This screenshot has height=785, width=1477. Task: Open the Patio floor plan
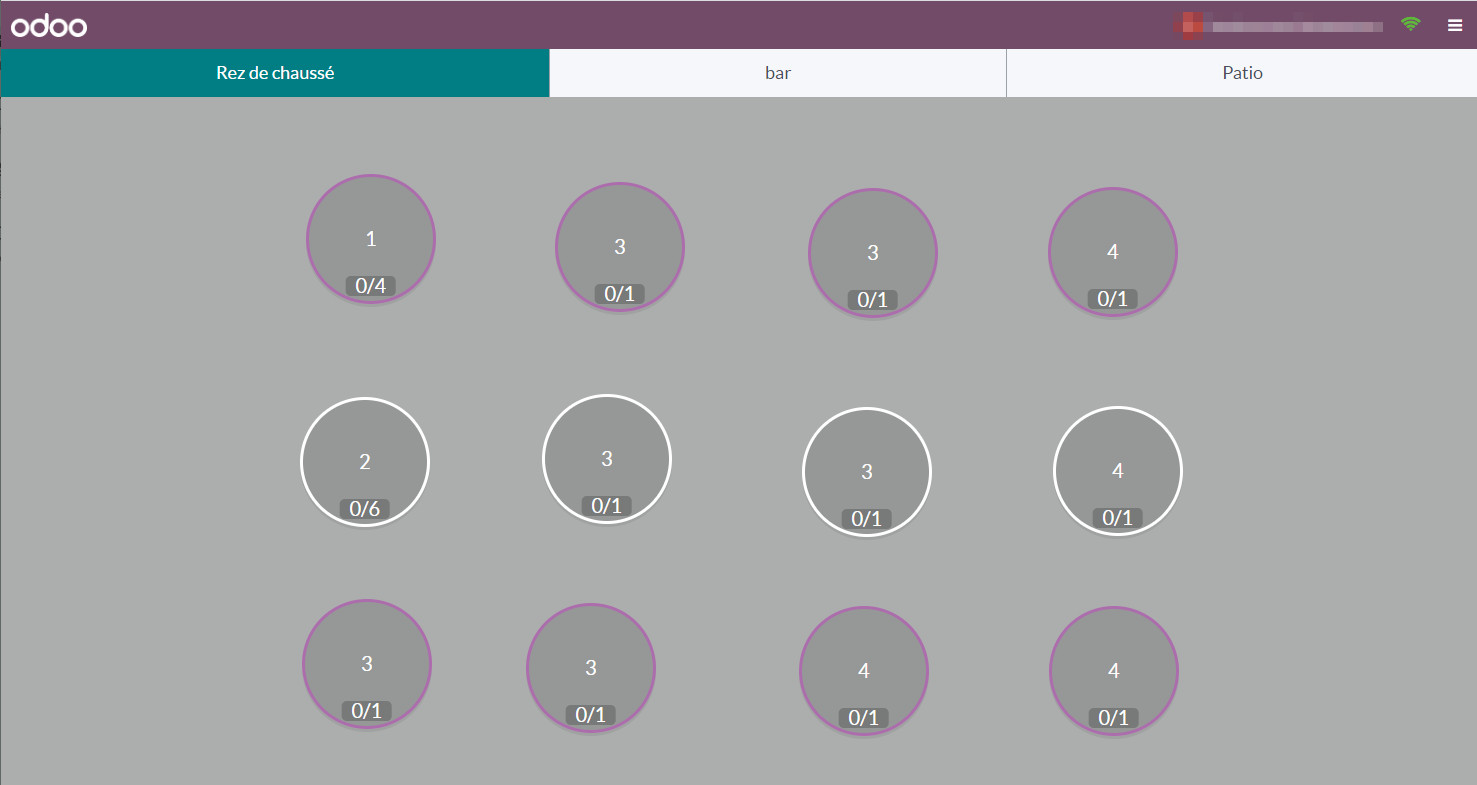(1241, 72)
